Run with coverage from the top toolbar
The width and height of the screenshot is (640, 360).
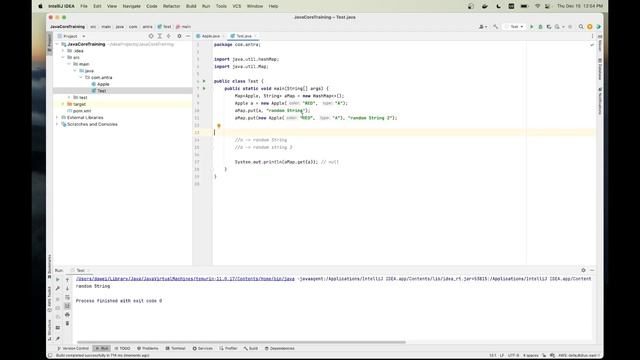(x=549, y=27)
